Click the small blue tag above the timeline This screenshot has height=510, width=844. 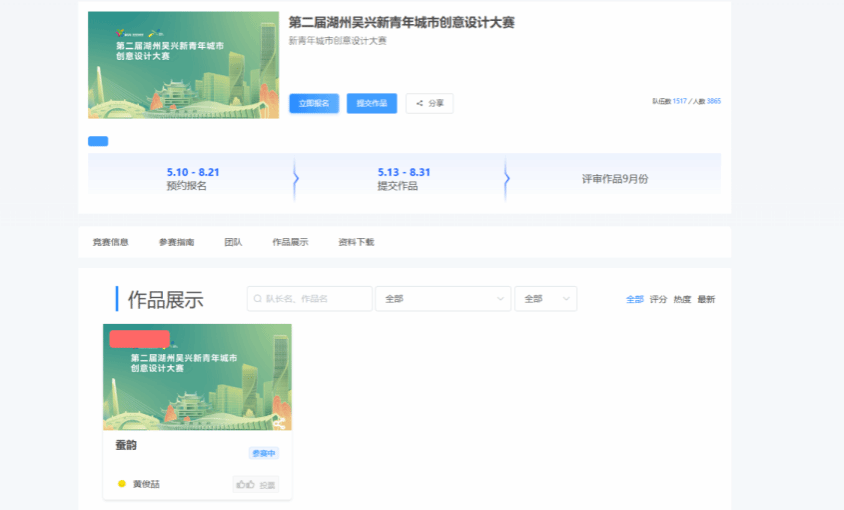click(98, 141)
